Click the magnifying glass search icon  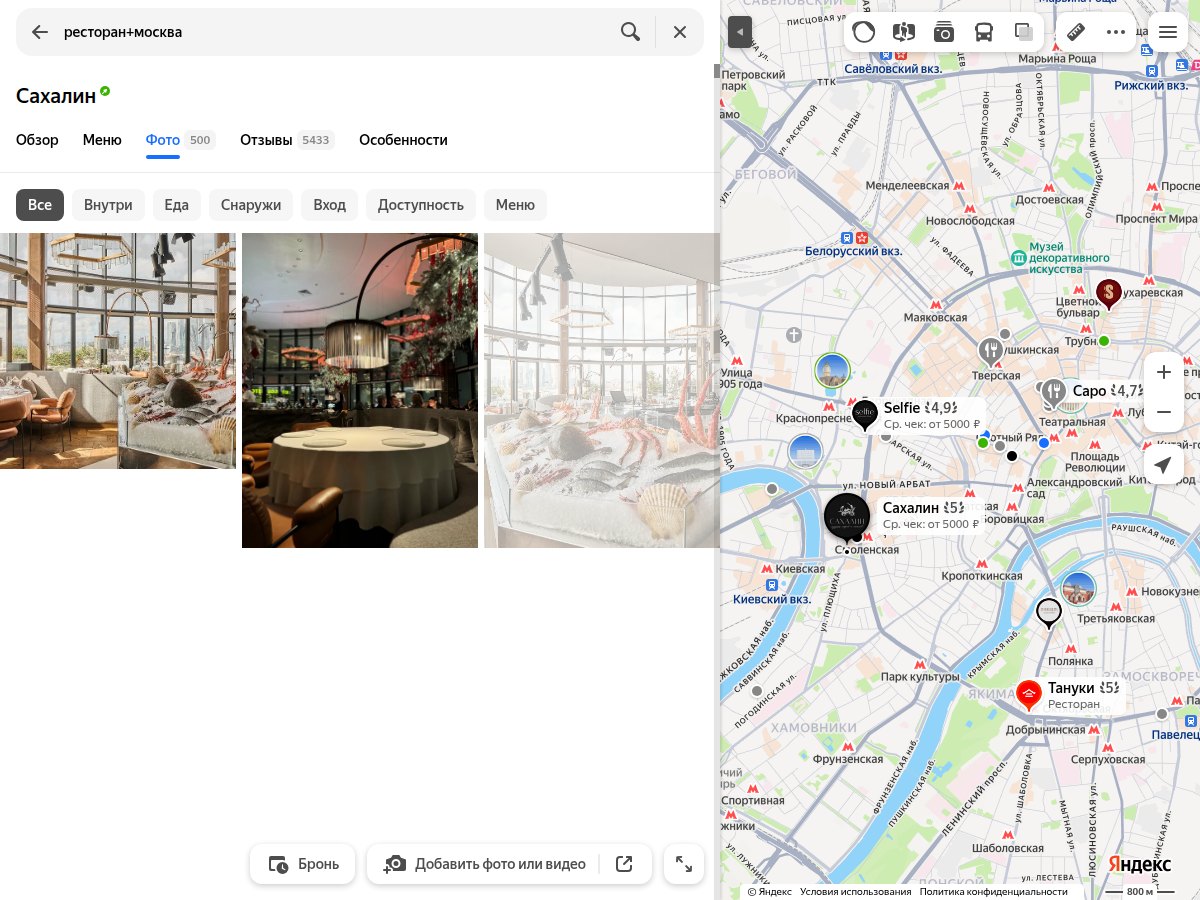coord(630,32)
